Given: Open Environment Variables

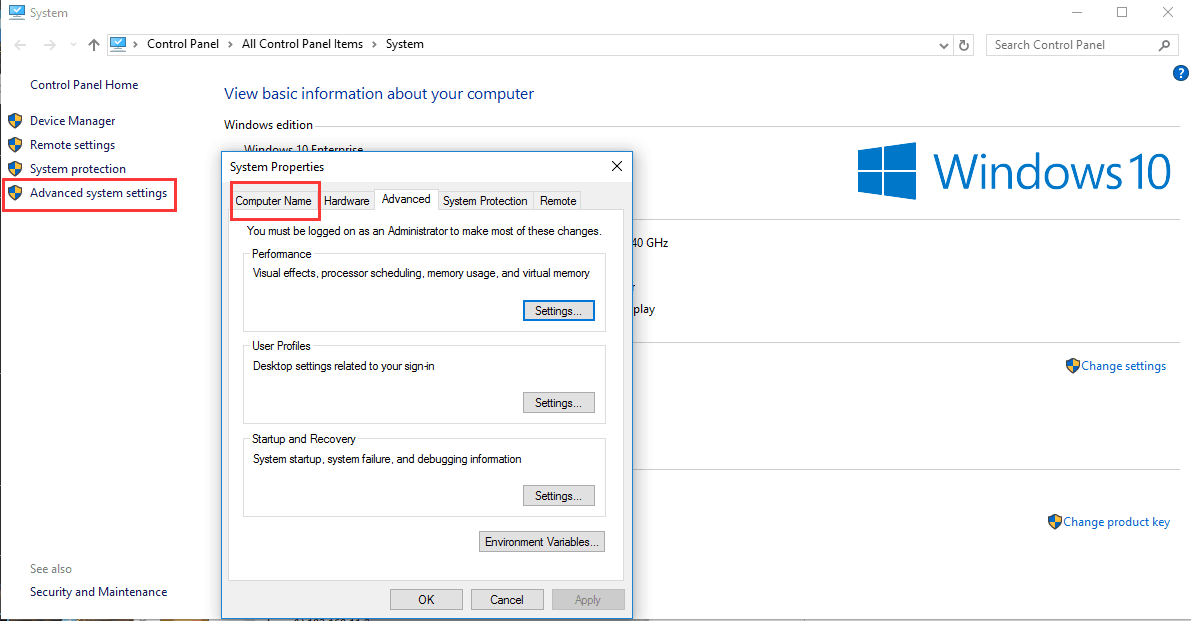Looking at the screenshot, I should pyautogui.click(x=542, y=541).
